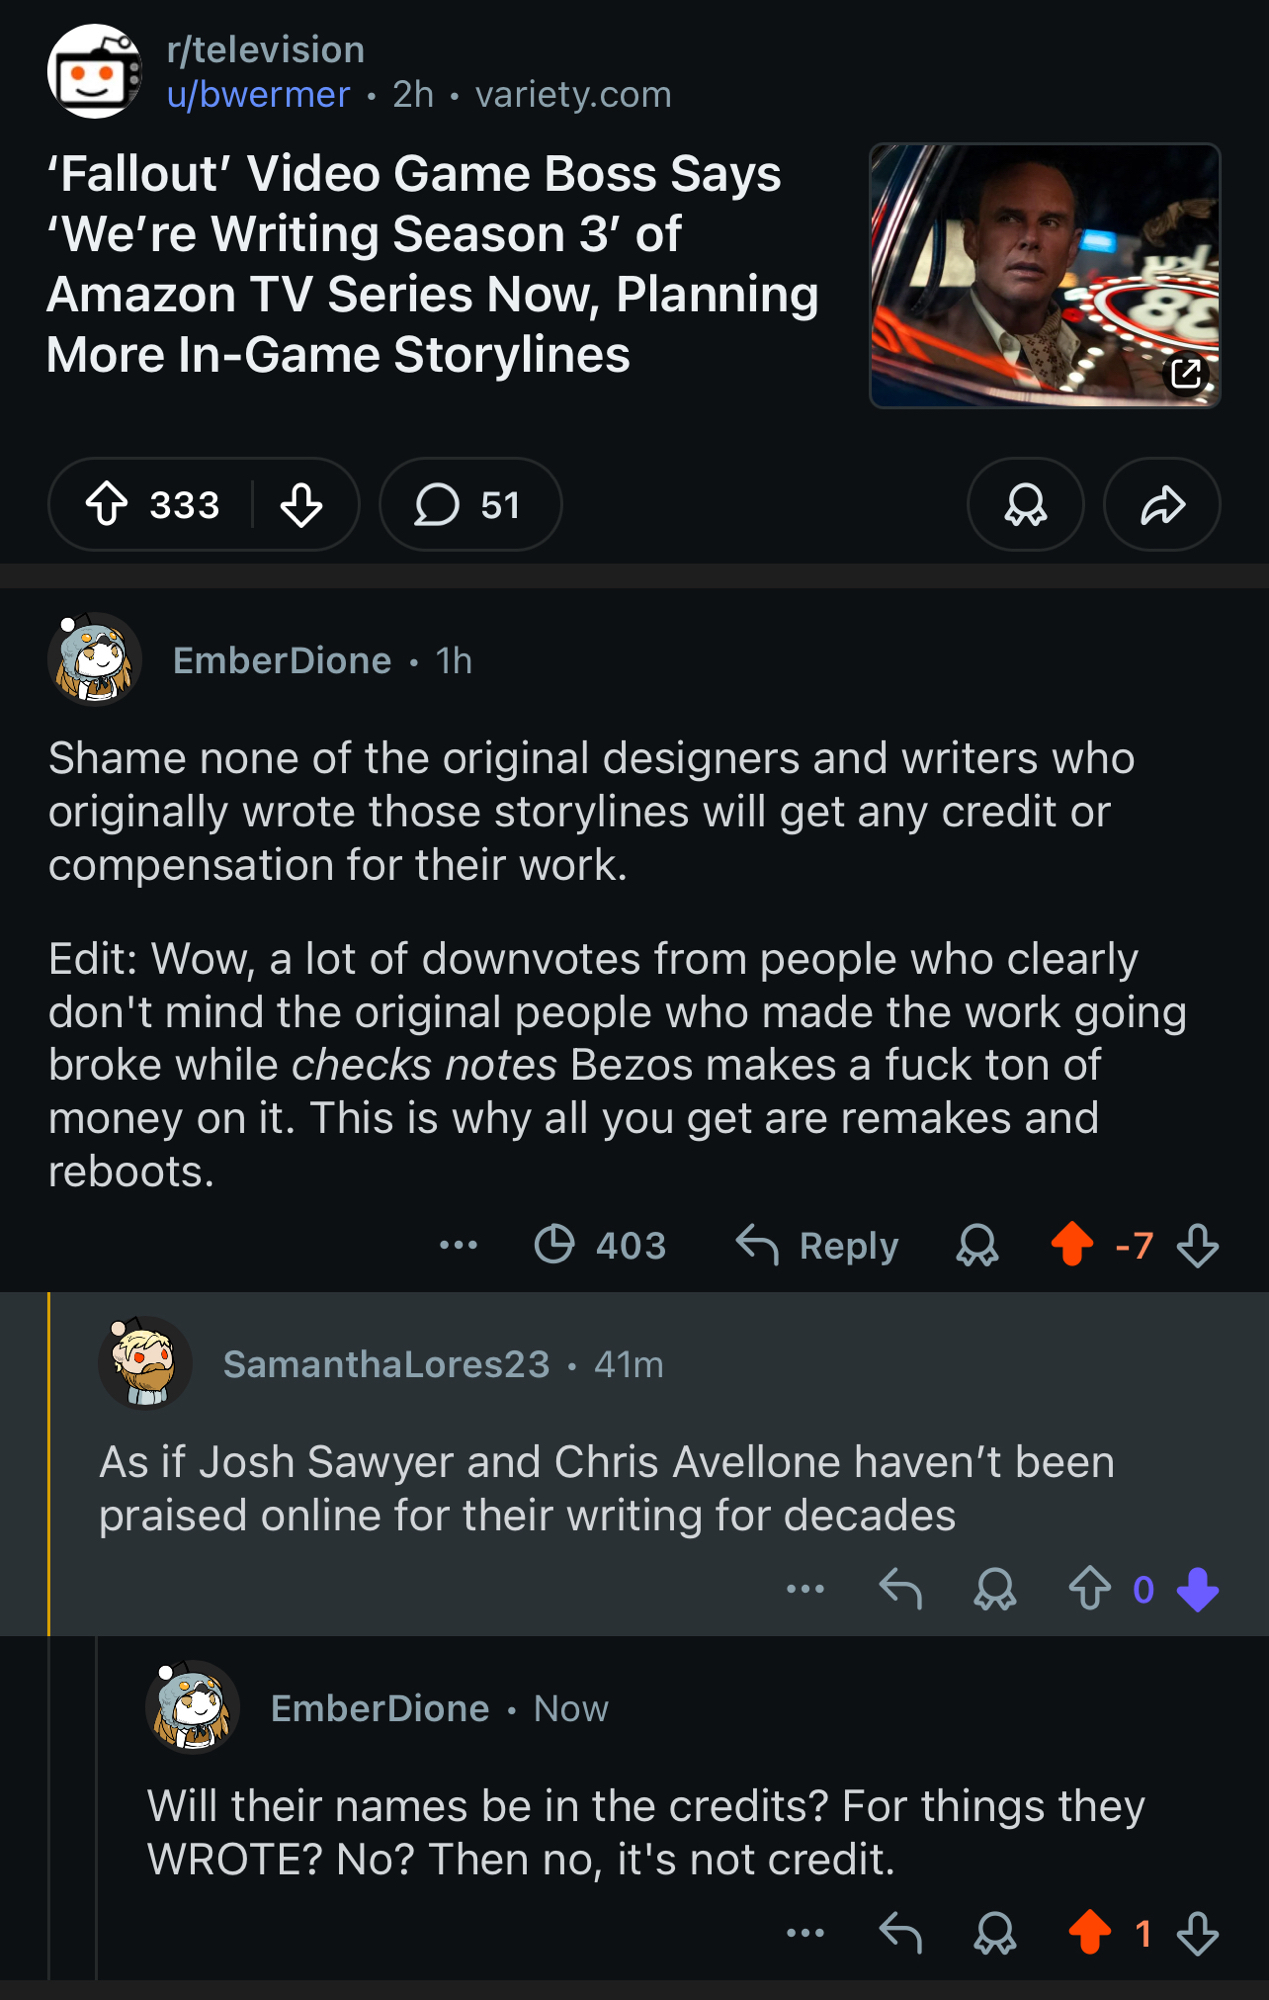Open the post's 51 comments

tap(469, 504)
